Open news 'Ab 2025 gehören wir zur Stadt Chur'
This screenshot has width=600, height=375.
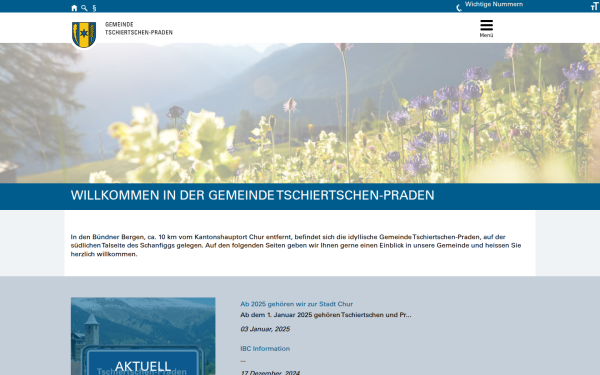pyautogui.click(x=297, y=304)
